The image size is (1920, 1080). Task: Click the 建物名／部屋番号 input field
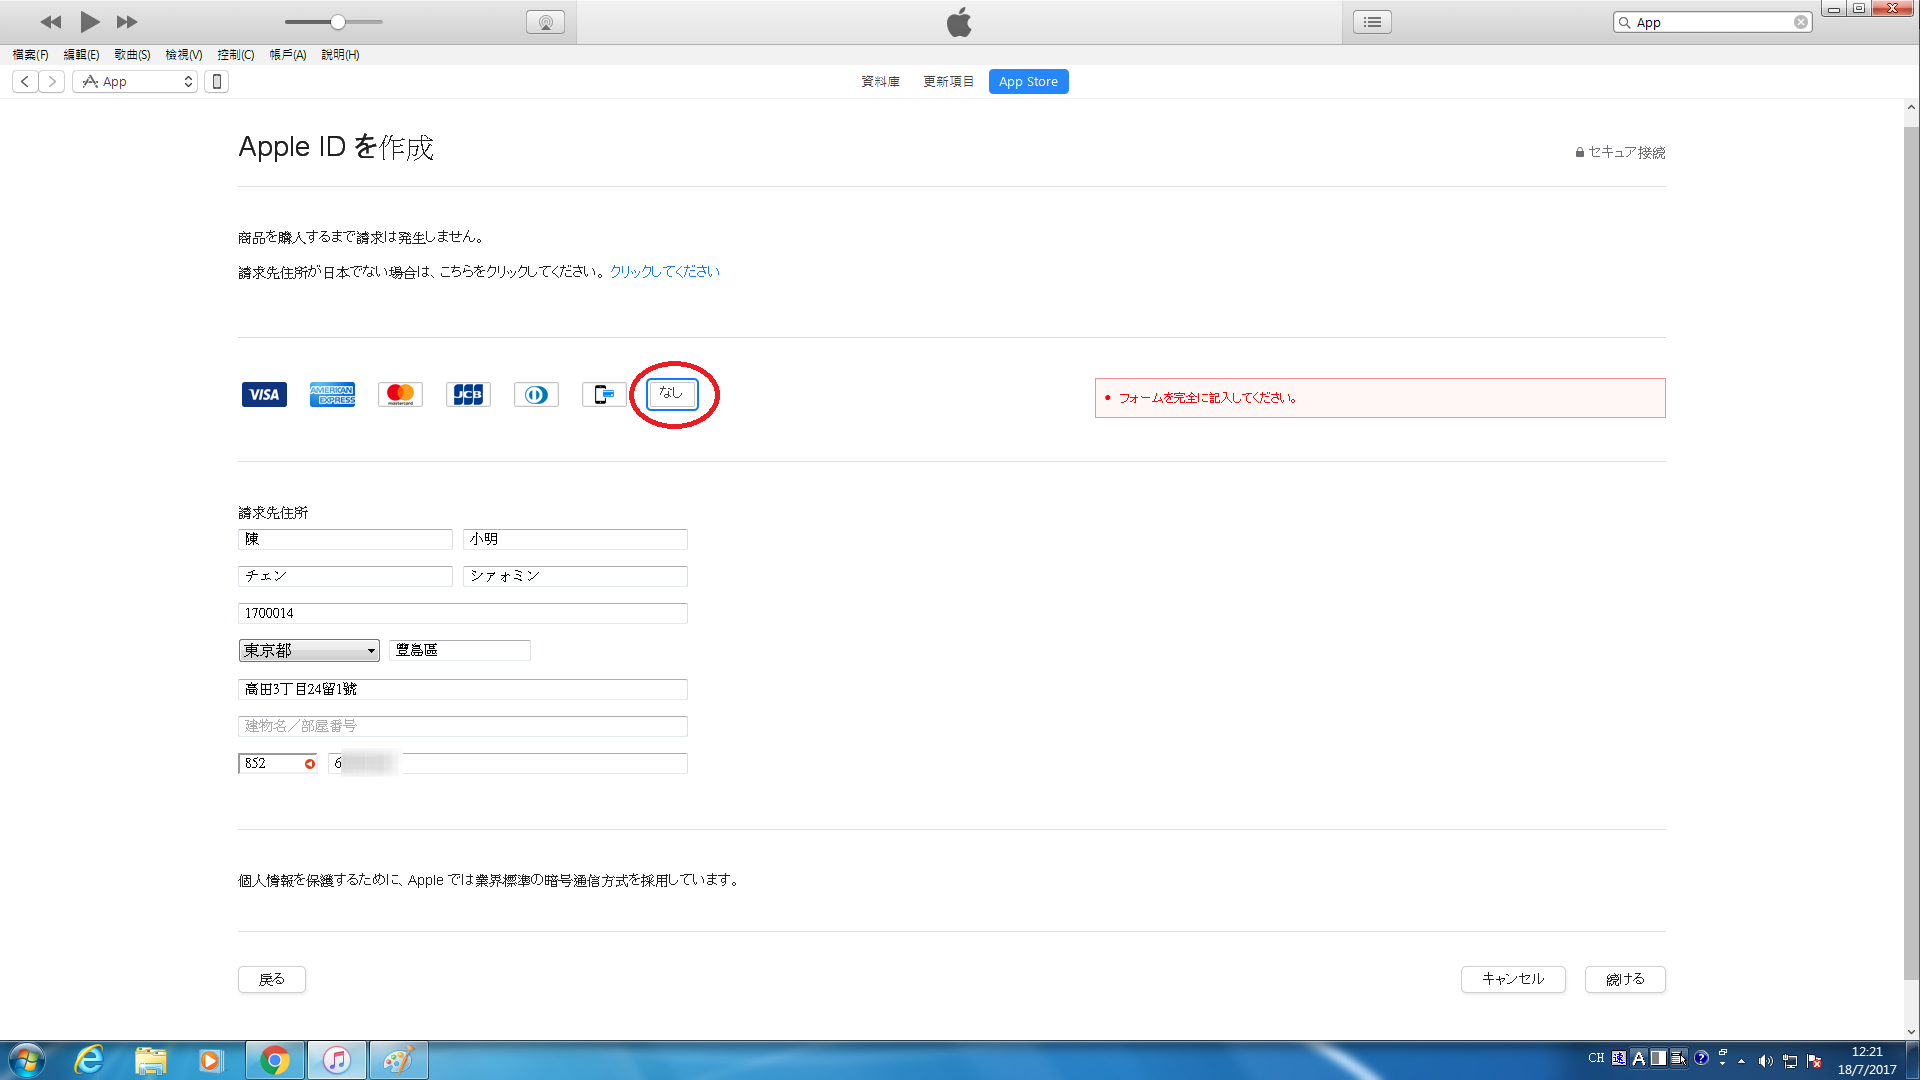pyautogui.click(x=462, y=726)
